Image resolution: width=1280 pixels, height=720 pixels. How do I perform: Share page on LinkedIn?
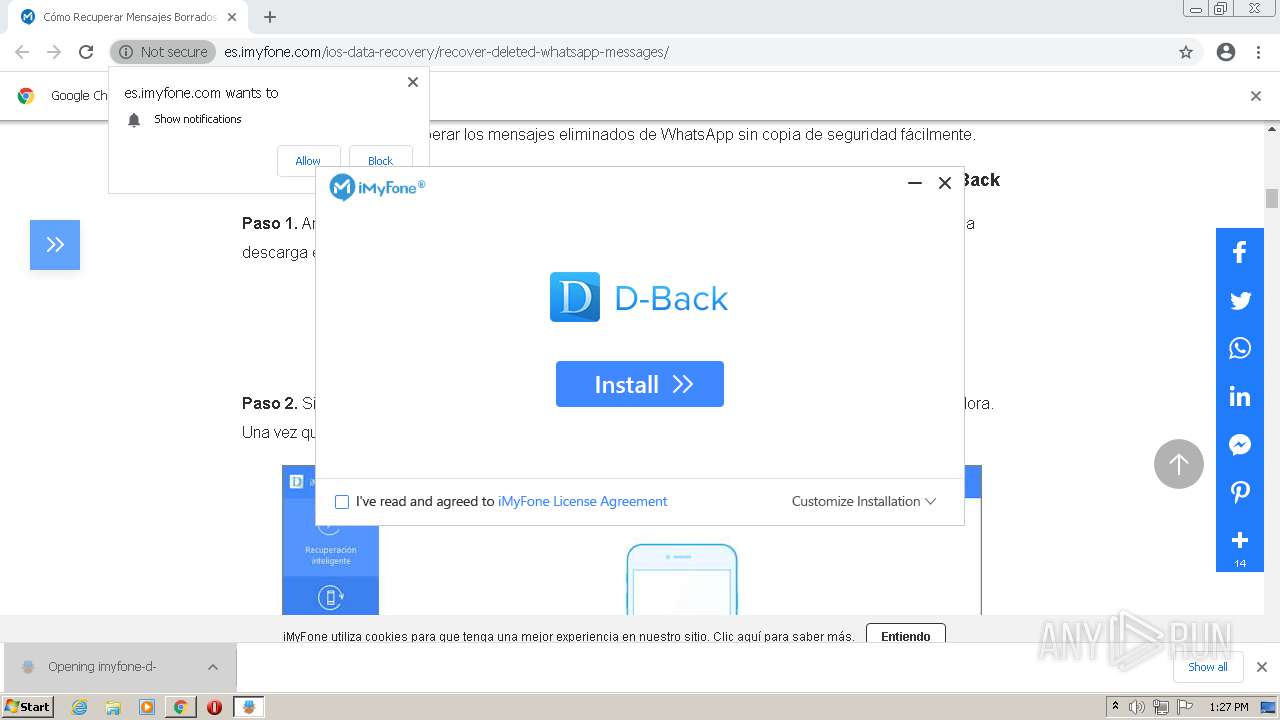pyautogui.click(x=1240, y=396)
